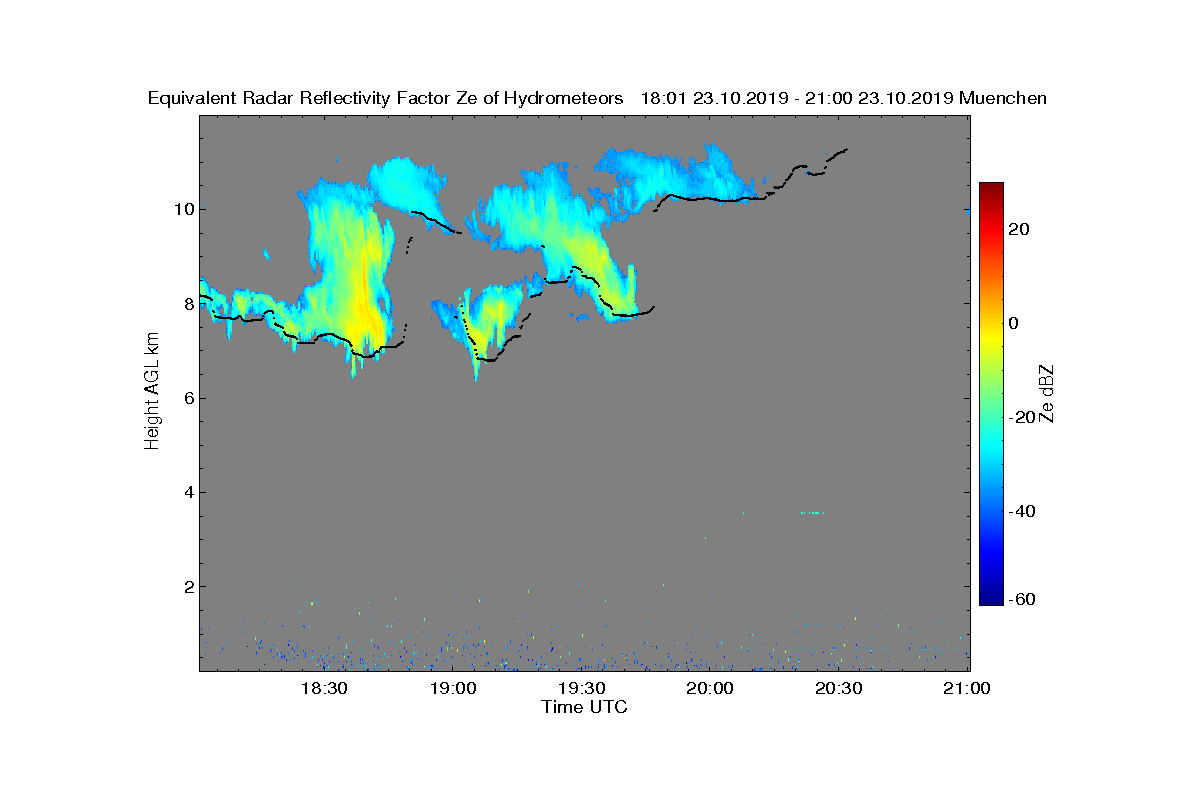Image resolution: width=1200 pixels, height=800 pixels.
Task: Click the 20:00 time tick label
Action: click(x=710, y=688)
